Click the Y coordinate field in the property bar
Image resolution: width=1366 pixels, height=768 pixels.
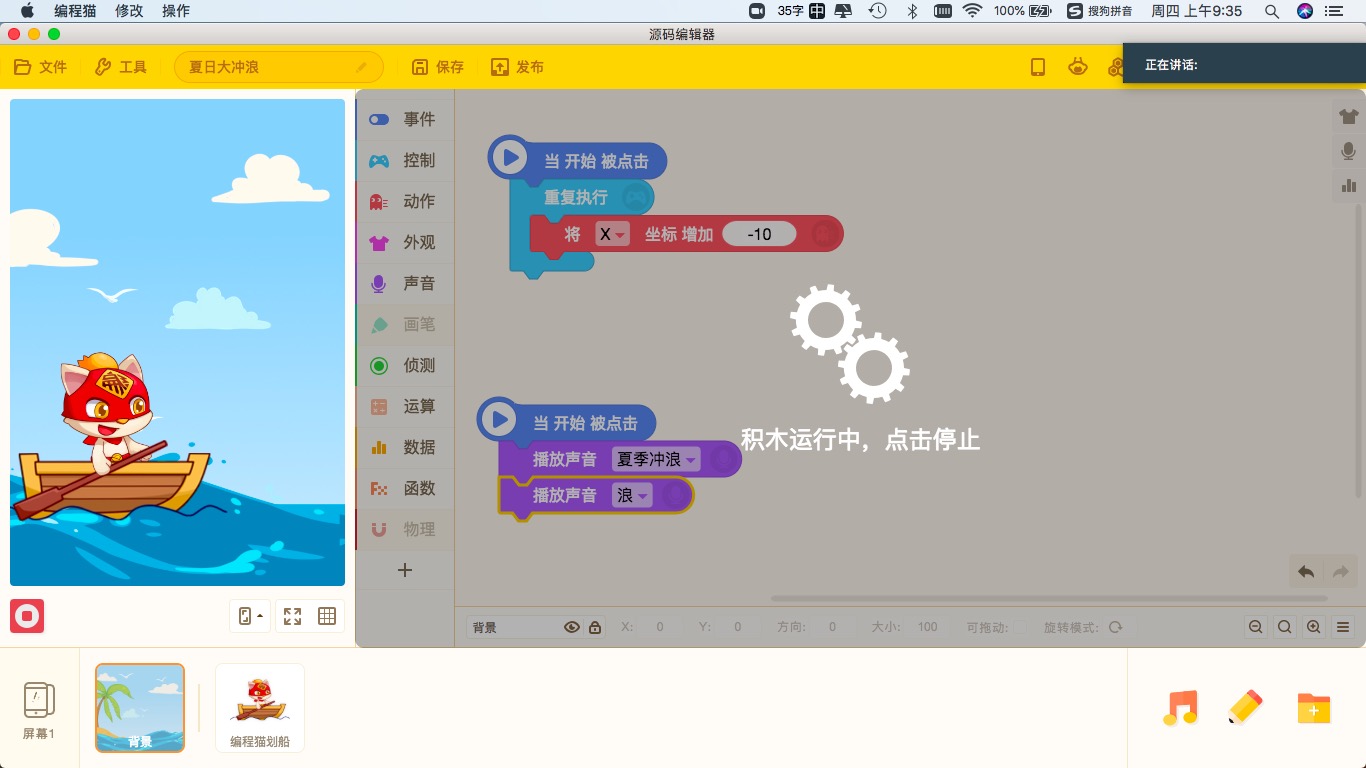point(738,627)
